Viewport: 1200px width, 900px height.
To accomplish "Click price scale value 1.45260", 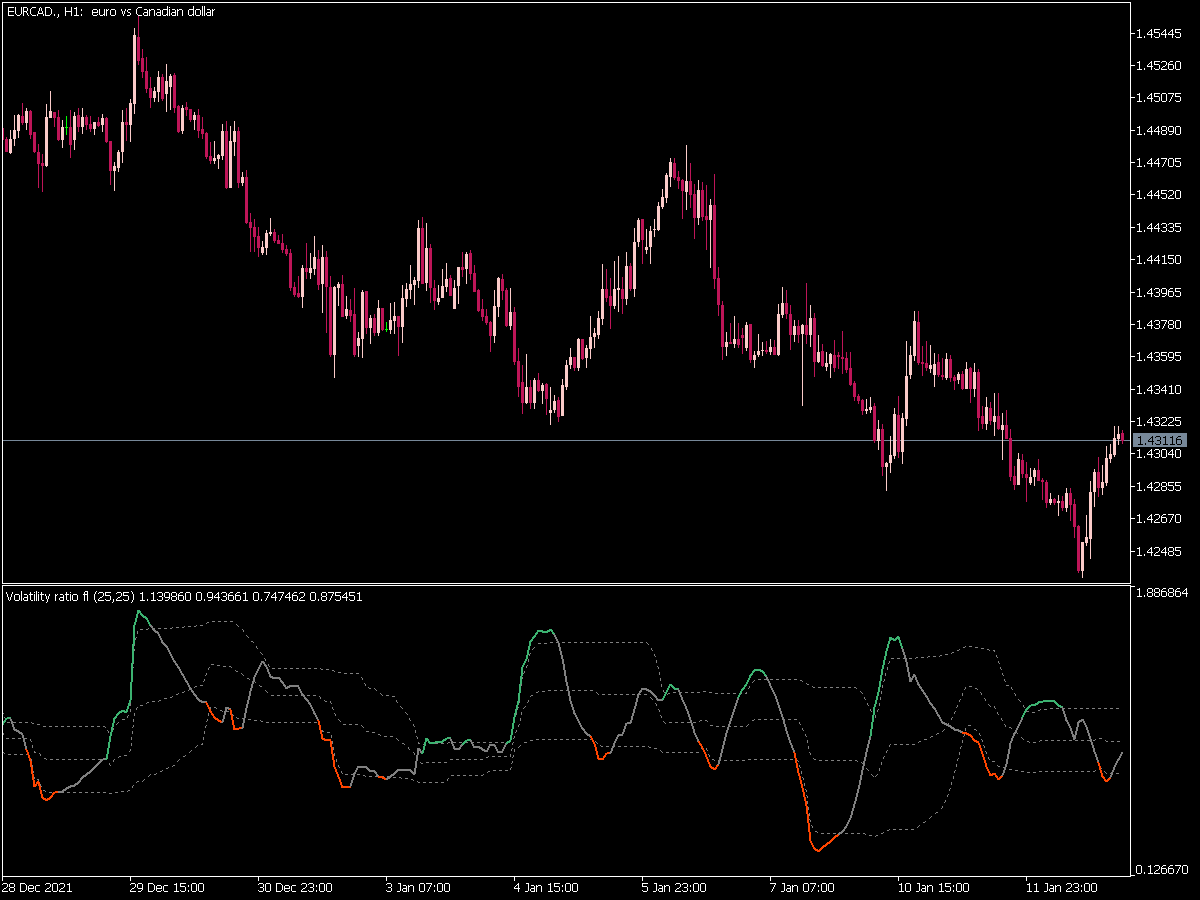I will (1161, 66).
